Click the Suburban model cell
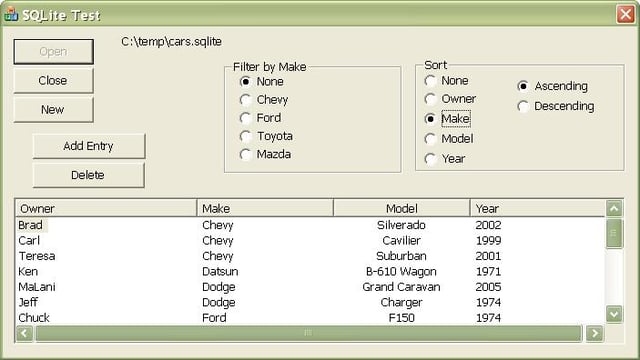This screenshot has height=360, width=640. [x=401, y=256]
